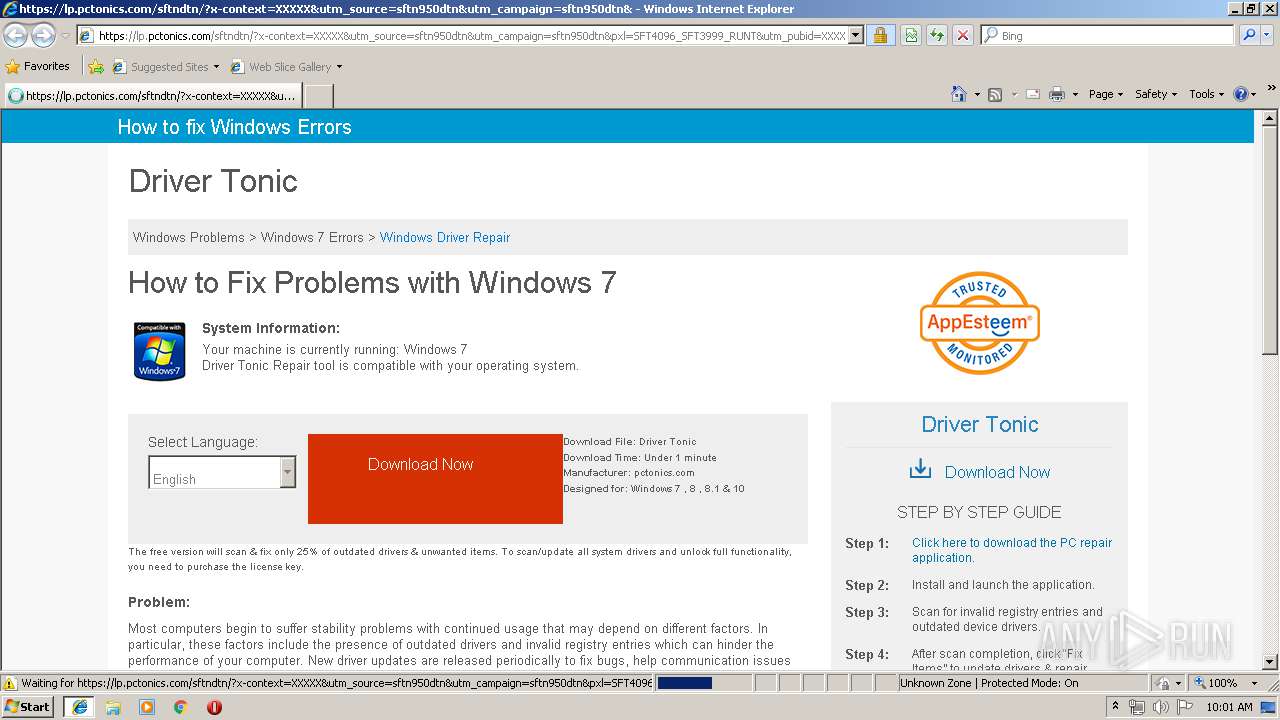Expand the Home button dropdown arrow

(977, 94)
